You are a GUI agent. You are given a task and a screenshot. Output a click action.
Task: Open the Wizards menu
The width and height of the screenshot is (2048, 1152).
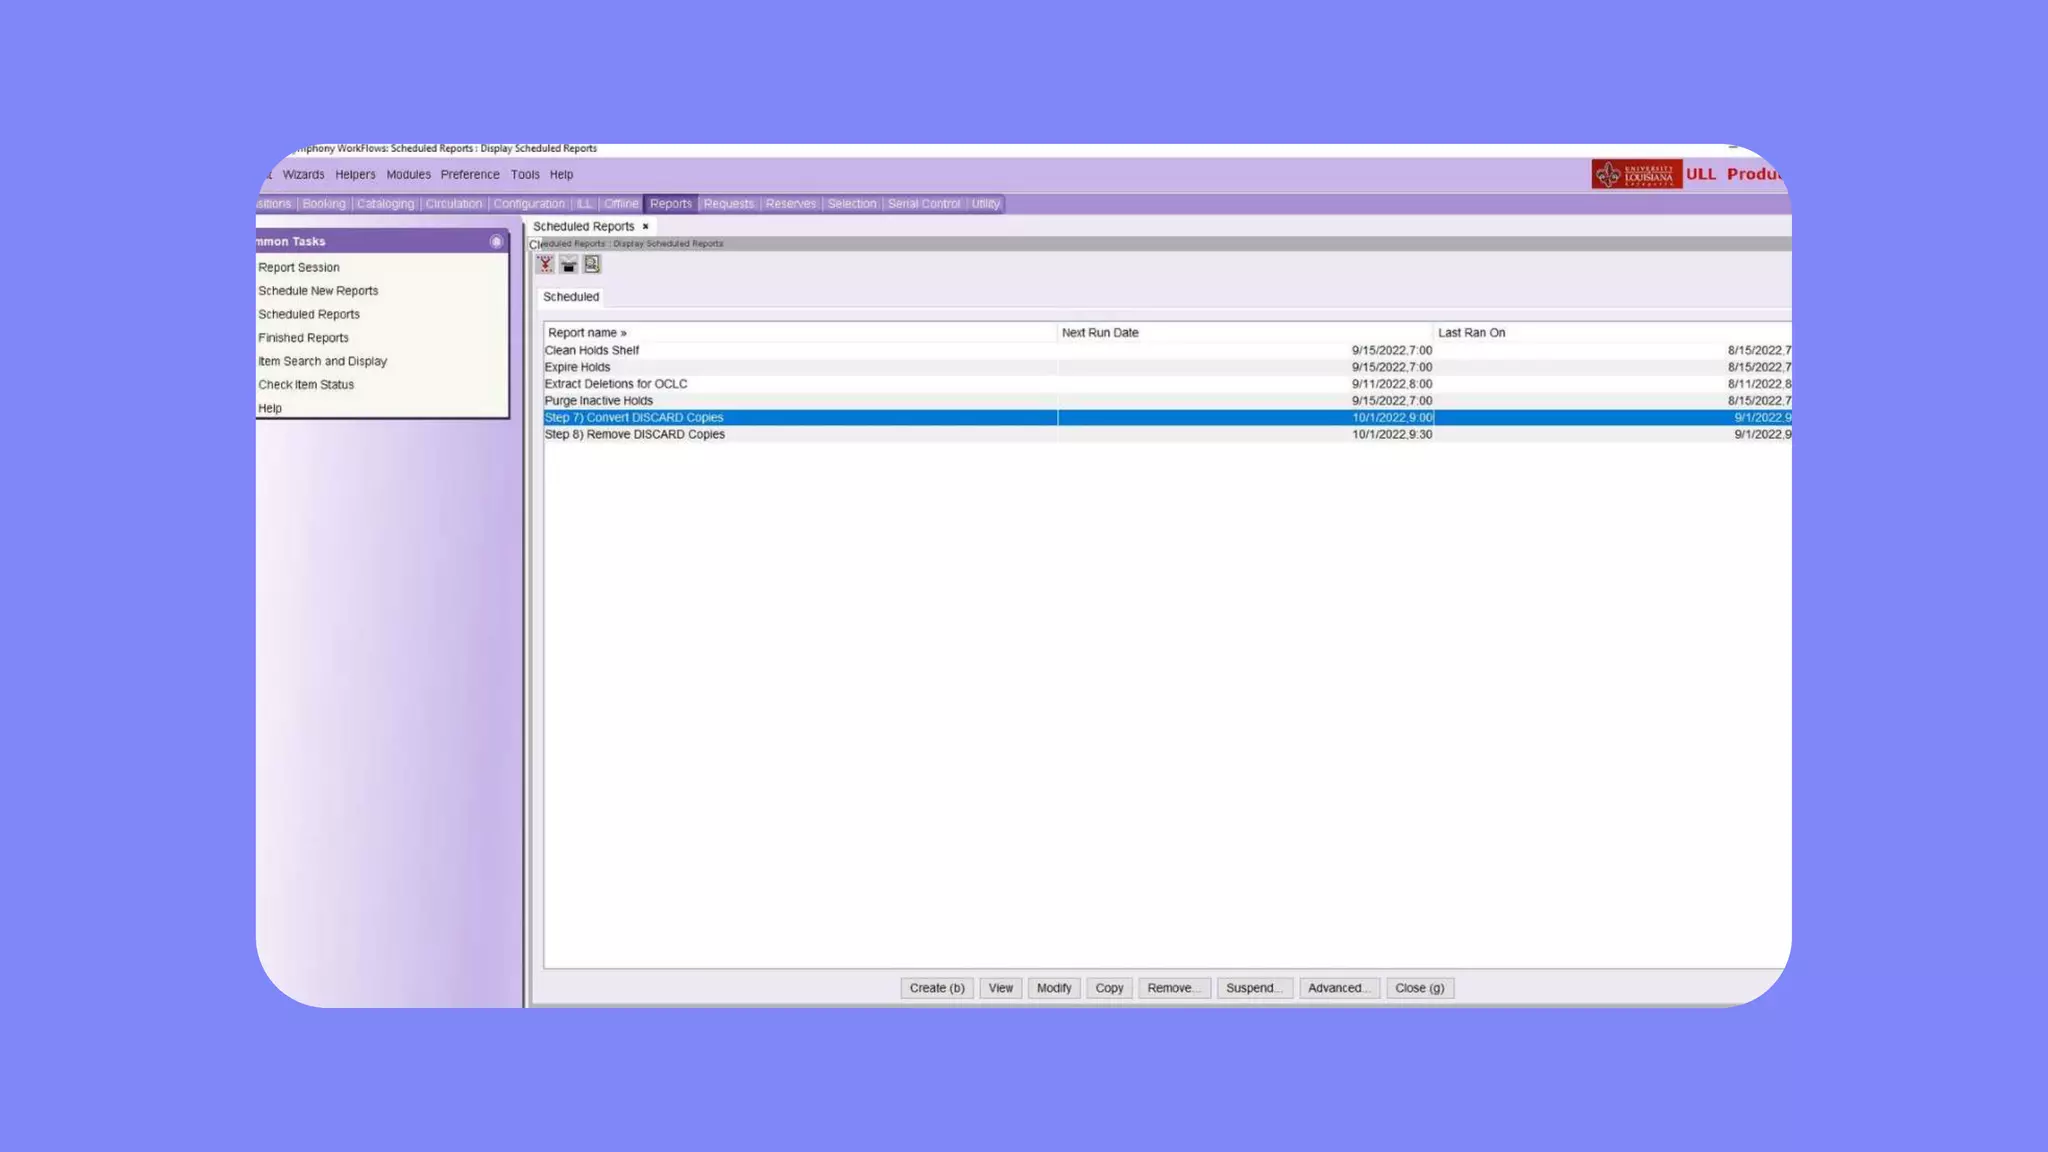click(x=303, y=175)
